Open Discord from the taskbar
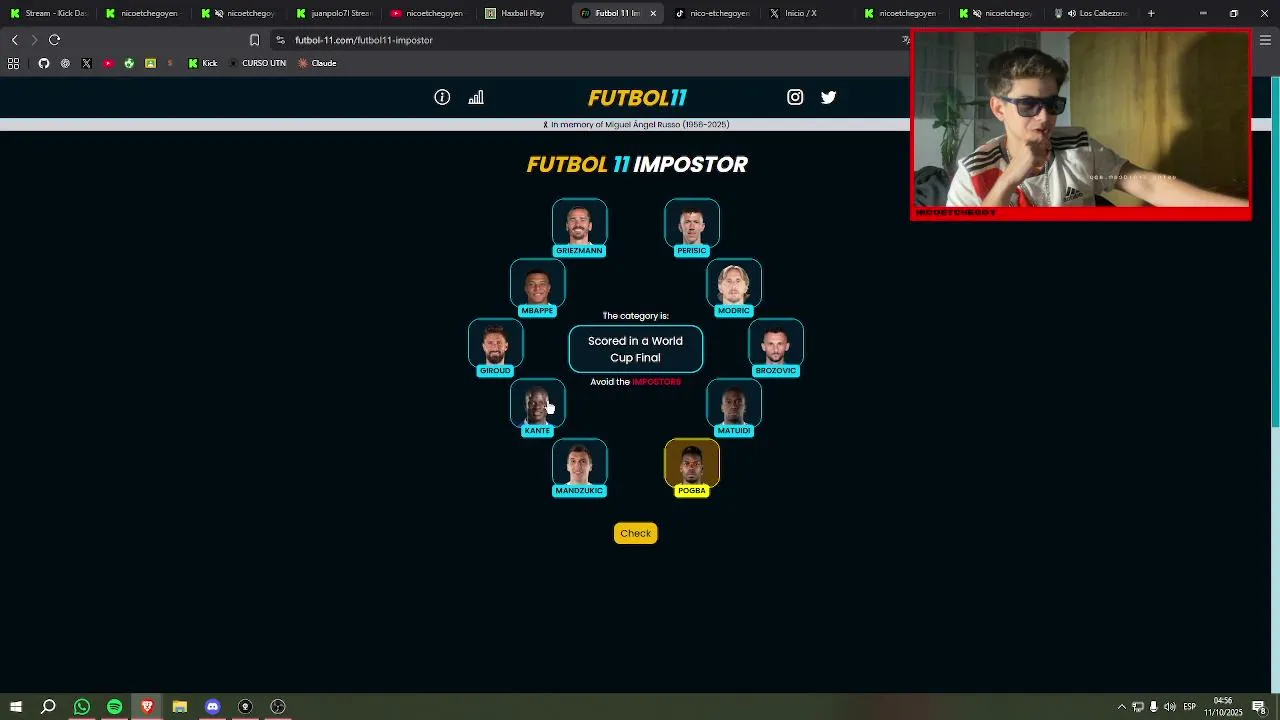The height and width of the screenshot is (720, 1280). tap(212, 707)
